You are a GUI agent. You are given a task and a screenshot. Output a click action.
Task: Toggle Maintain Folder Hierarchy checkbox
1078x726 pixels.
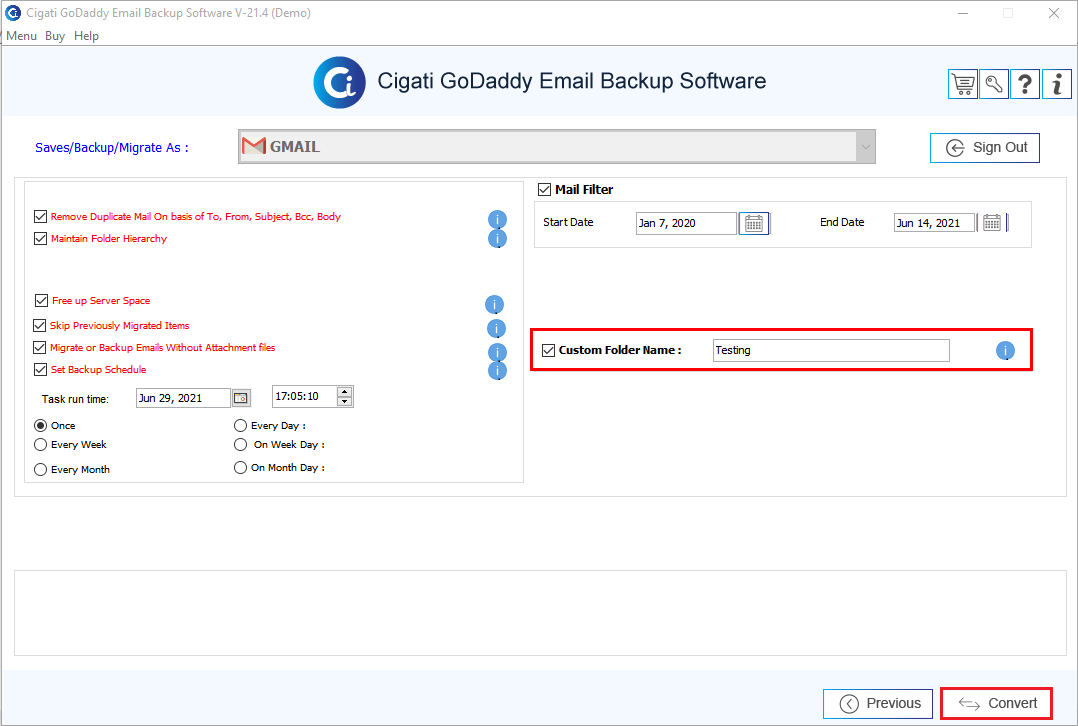[41, 239]
